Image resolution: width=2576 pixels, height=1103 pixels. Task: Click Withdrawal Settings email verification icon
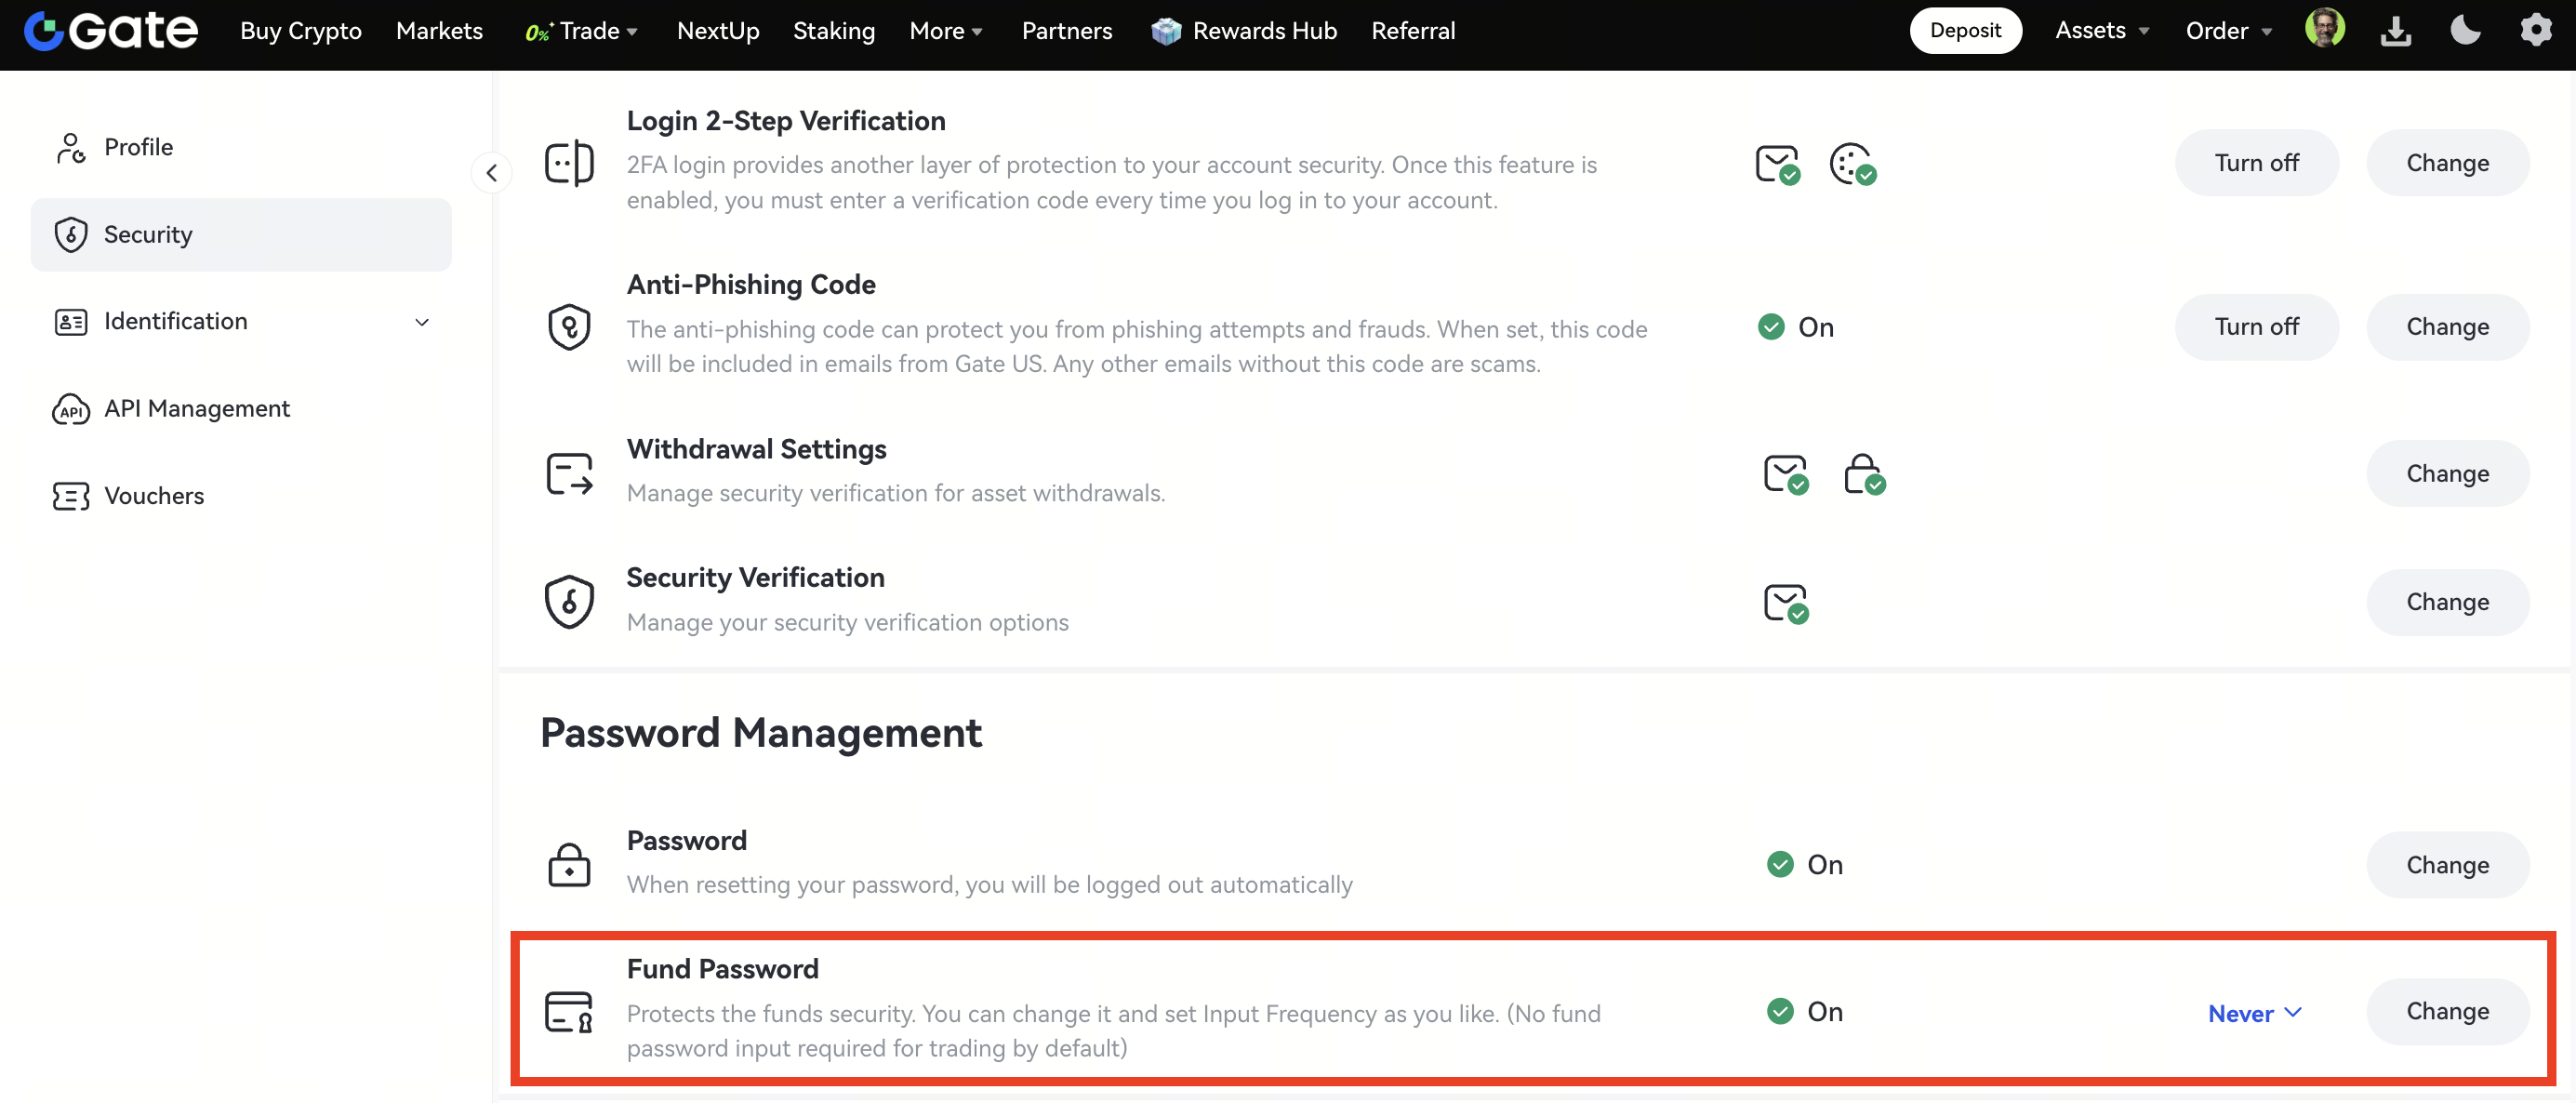point(1785,473)
